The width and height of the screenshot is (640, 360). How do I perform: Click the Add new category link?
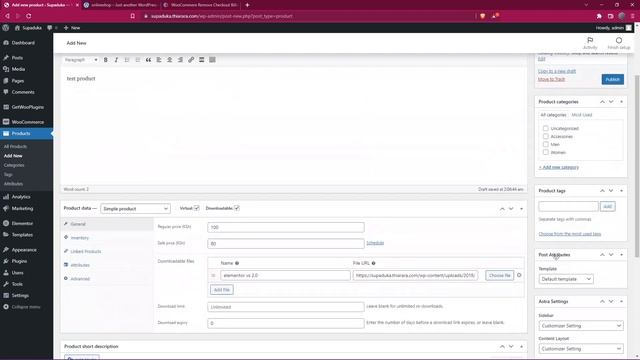pos(559,167)
